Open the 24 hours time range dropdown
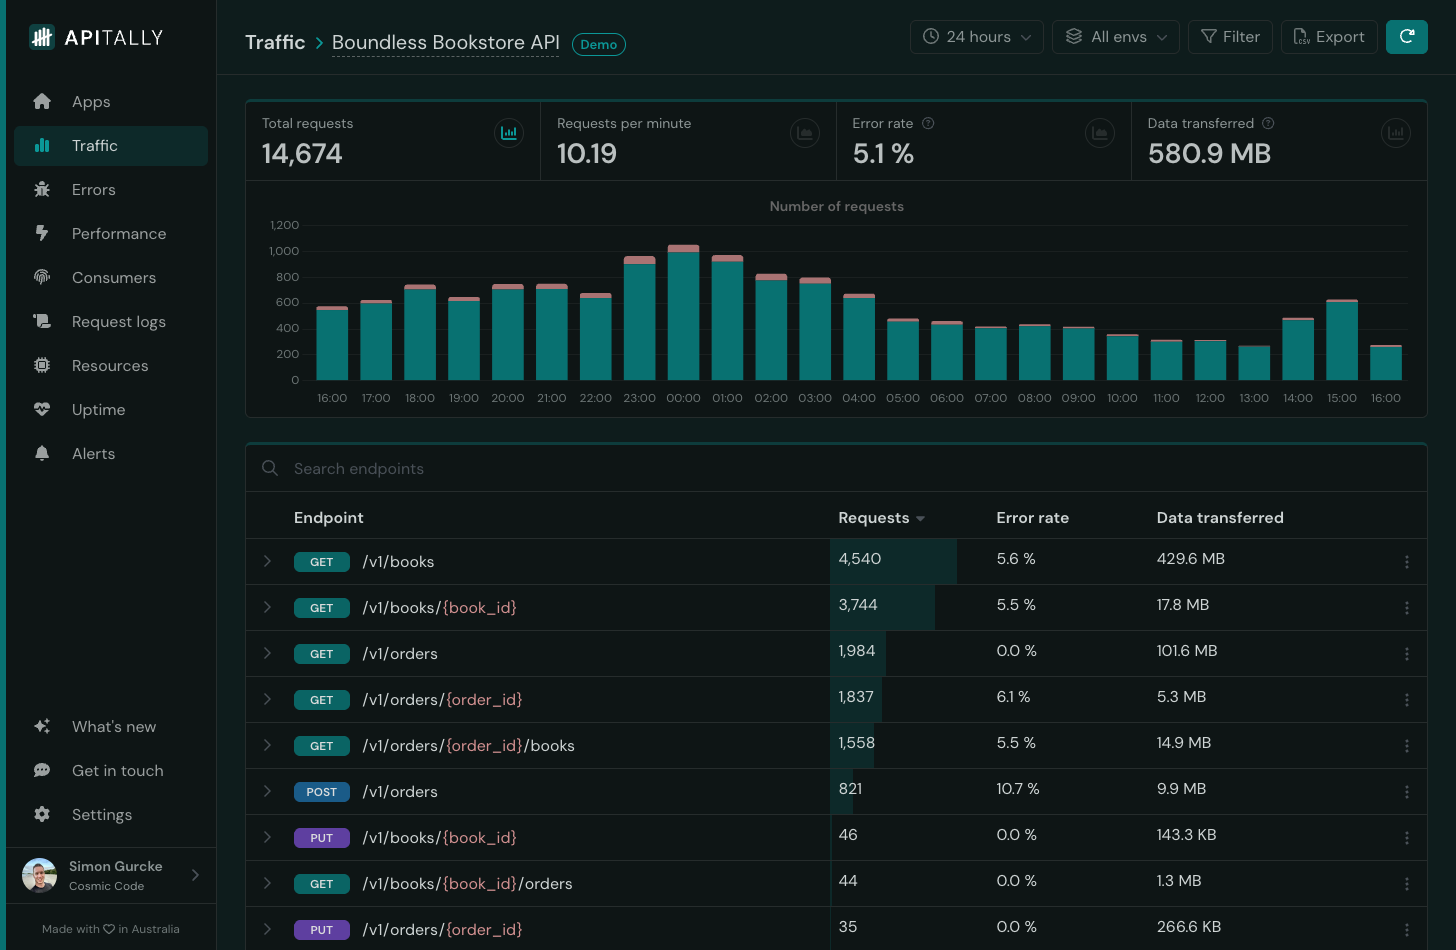 (x=976, y=36)
